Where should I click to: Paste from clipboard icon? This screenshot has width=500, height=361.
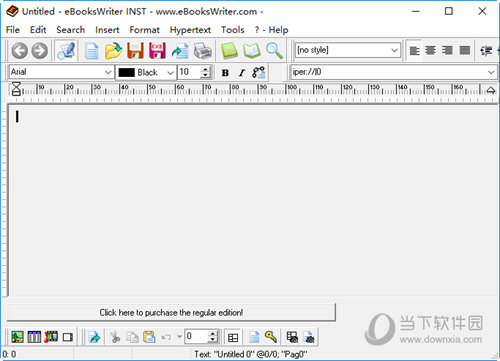coord(149,337)
